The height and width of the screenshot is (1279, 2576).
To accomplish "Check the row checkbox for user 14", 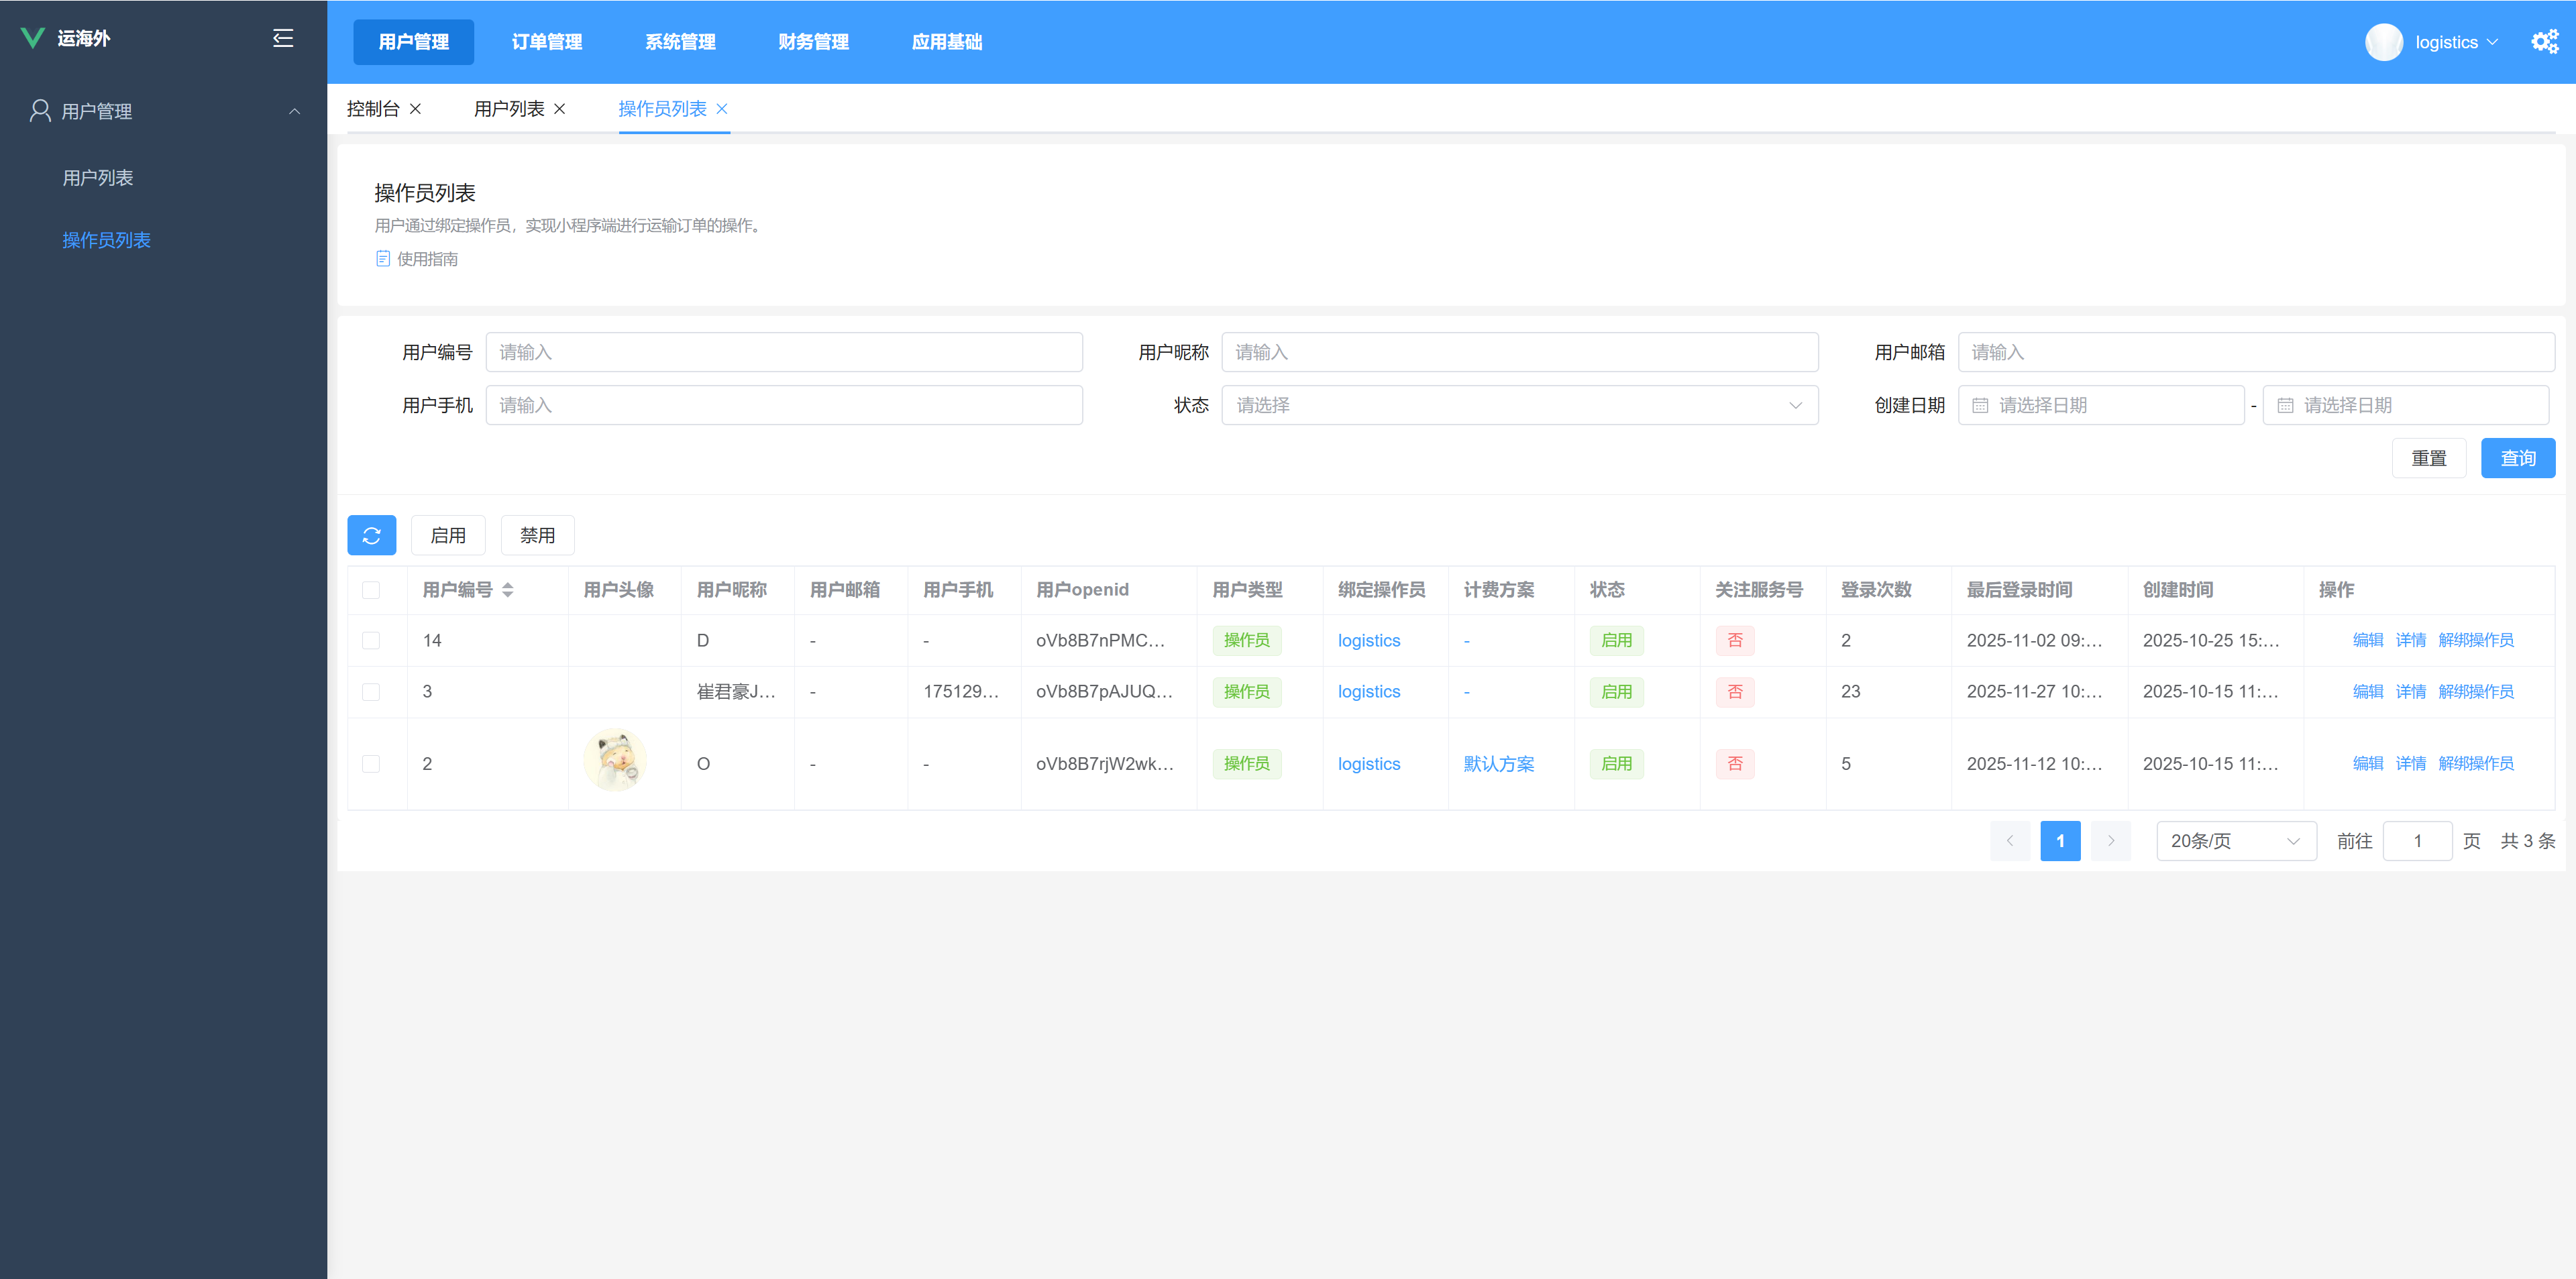I will pyautogui.click(x=371, y=640).
